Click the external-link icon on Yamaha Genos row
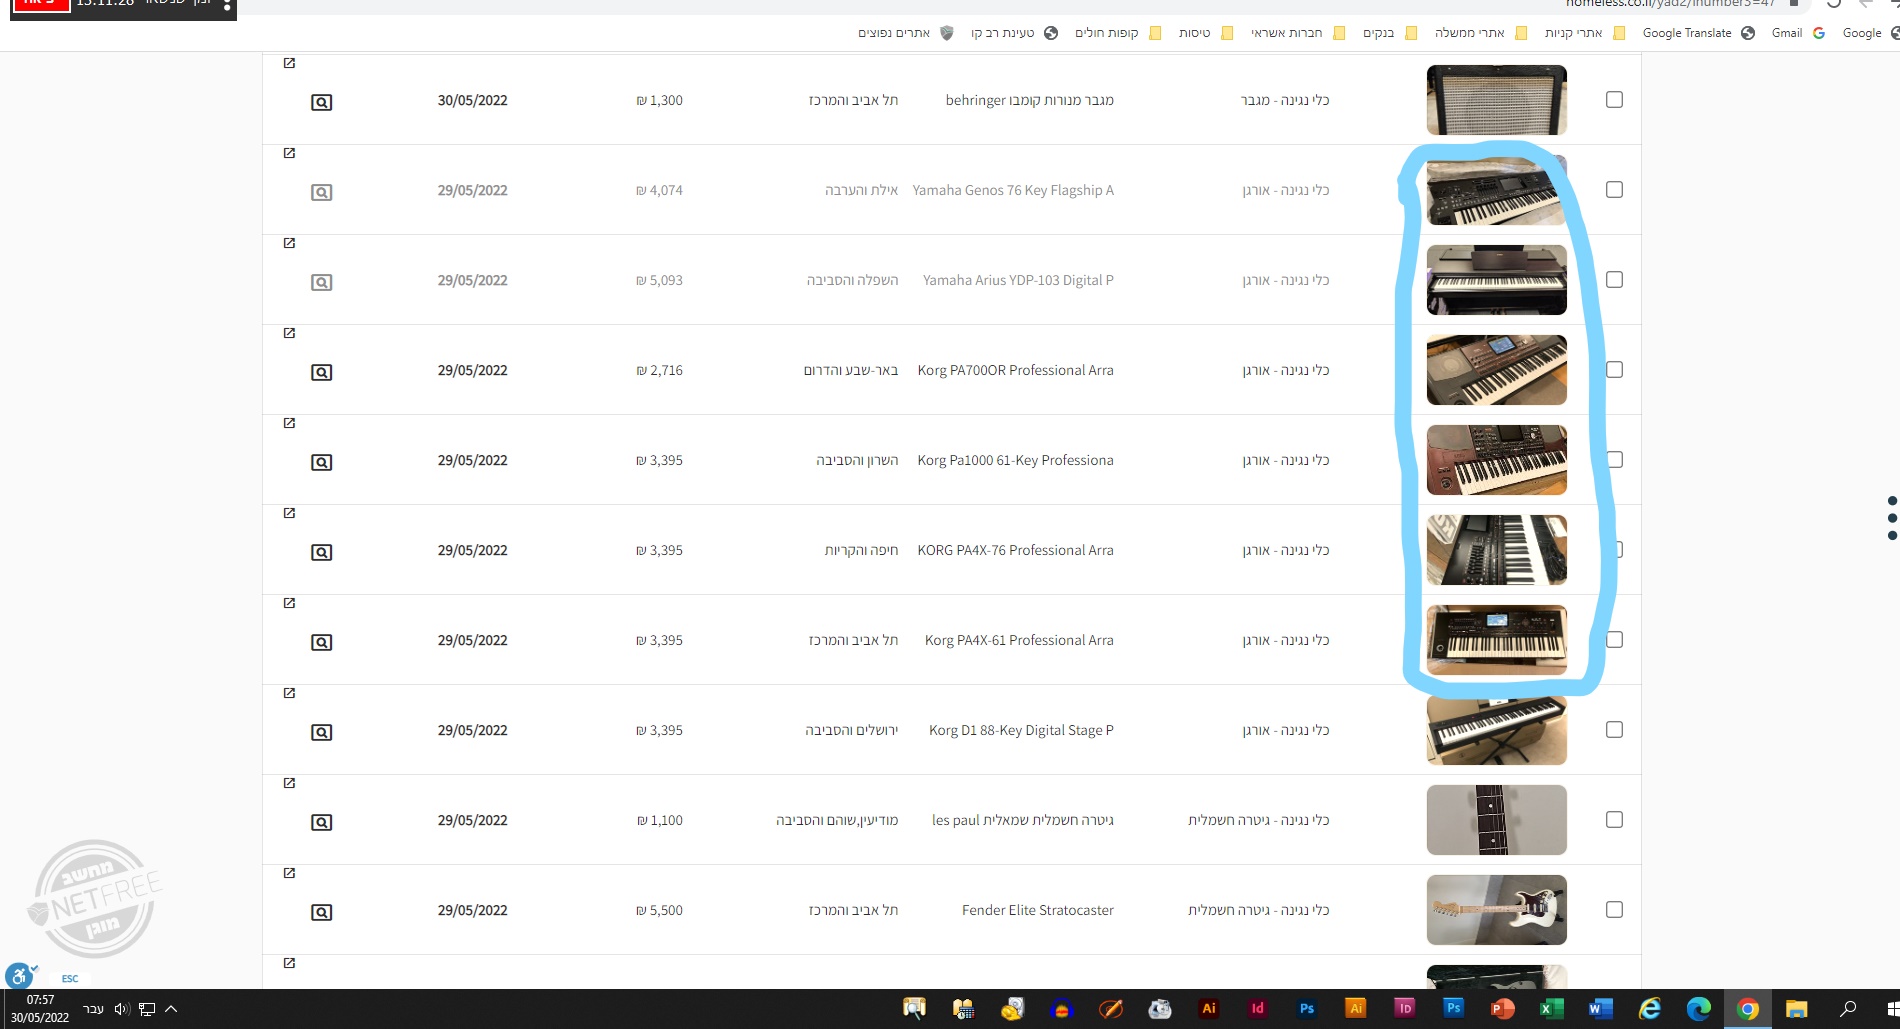The image size is (1900, 1029). 289,153
